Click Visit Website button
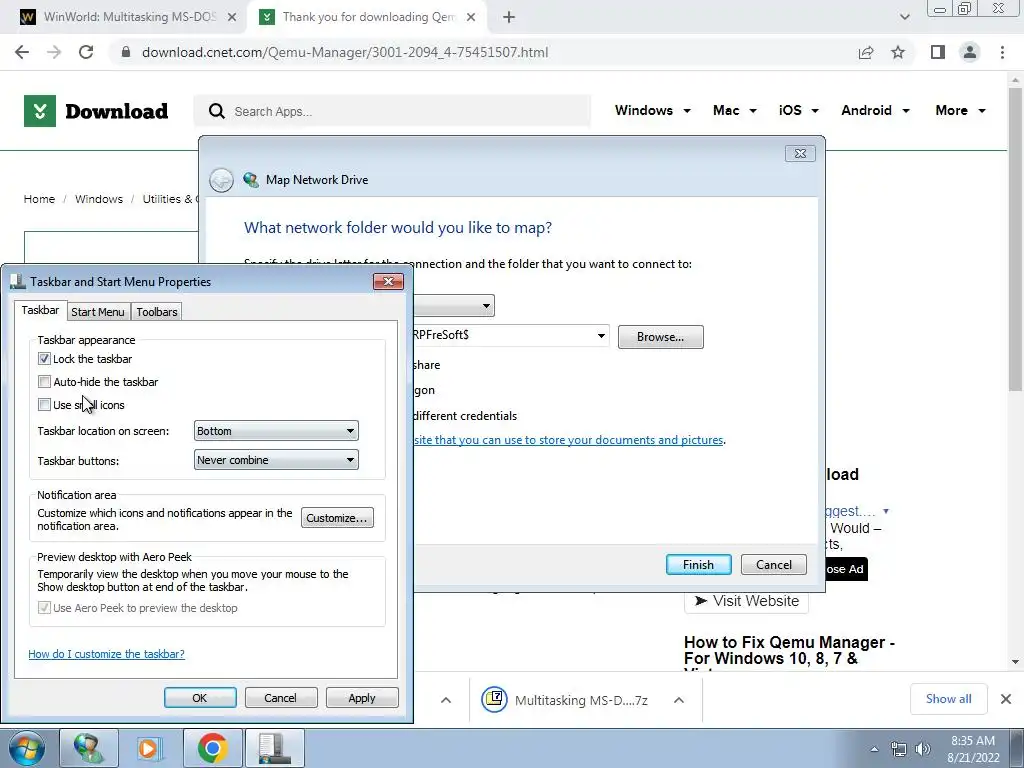The image size is (1024, 768). click(x=746, y=601)
